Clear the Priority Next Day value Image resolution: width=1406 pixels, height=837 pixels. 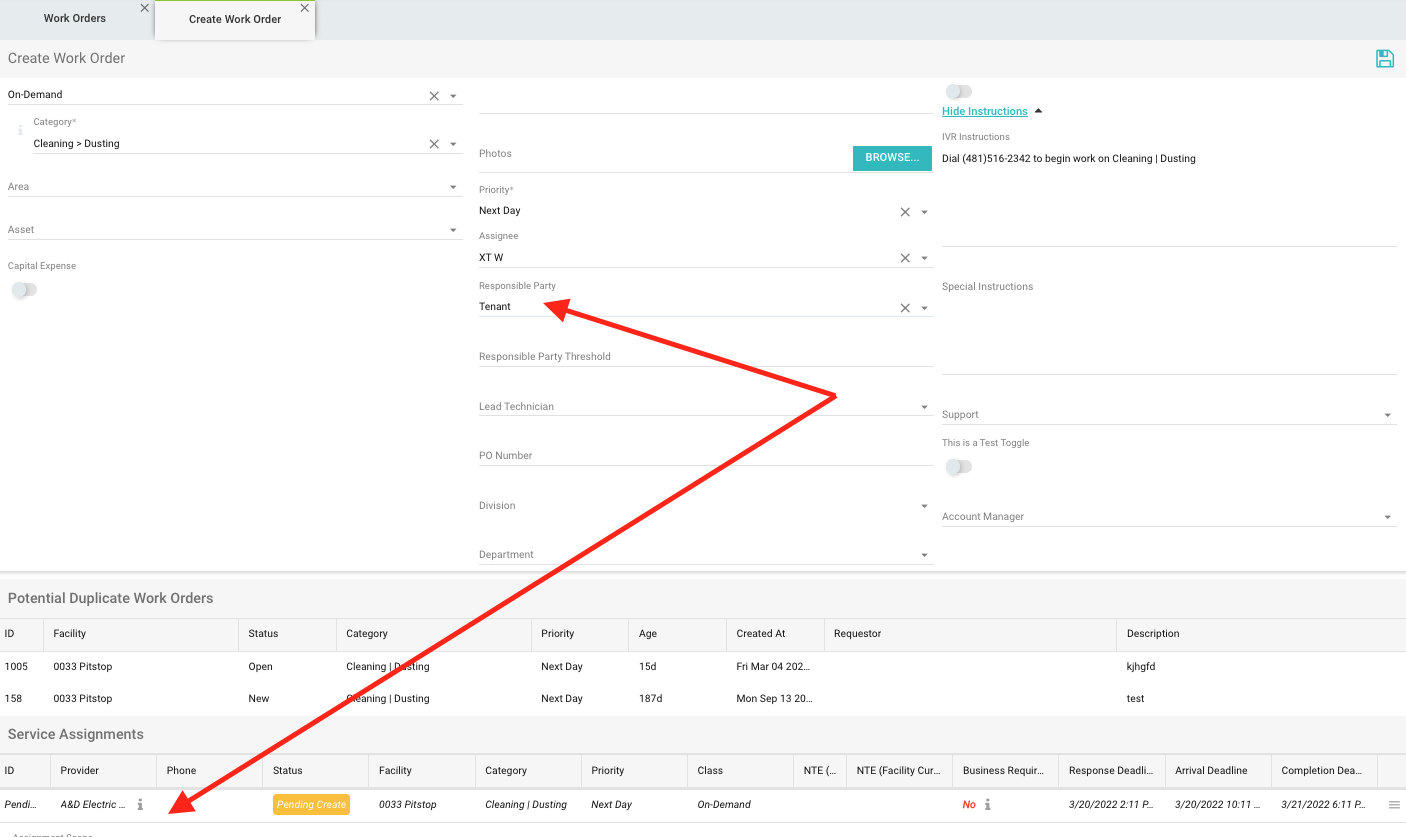(905, 212)
